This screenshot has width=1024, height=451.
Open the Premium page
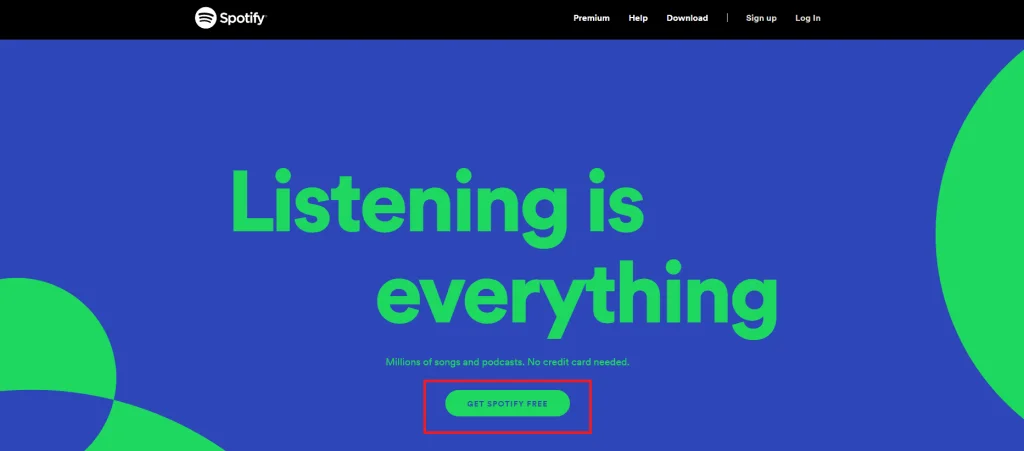coord(591,18)
